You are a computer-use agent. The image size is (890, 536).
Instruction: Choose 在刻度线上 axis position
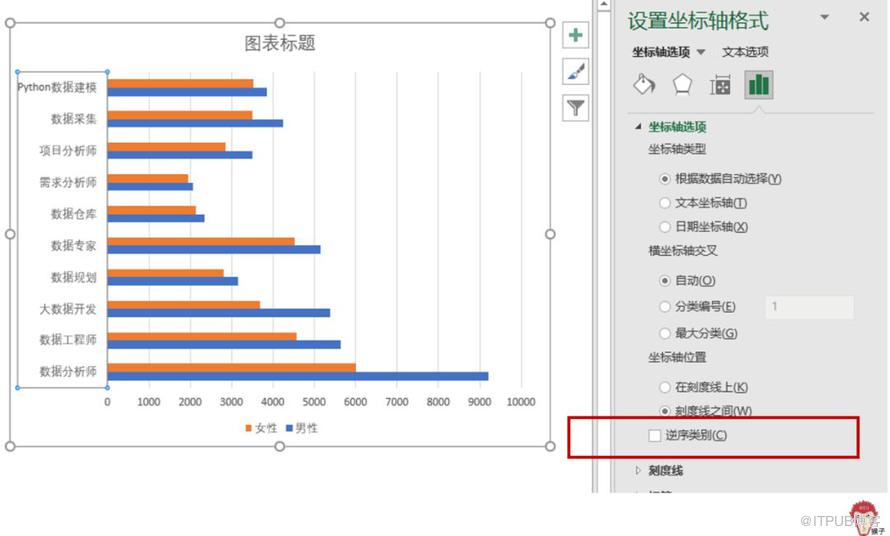click(x=665, y=387)
